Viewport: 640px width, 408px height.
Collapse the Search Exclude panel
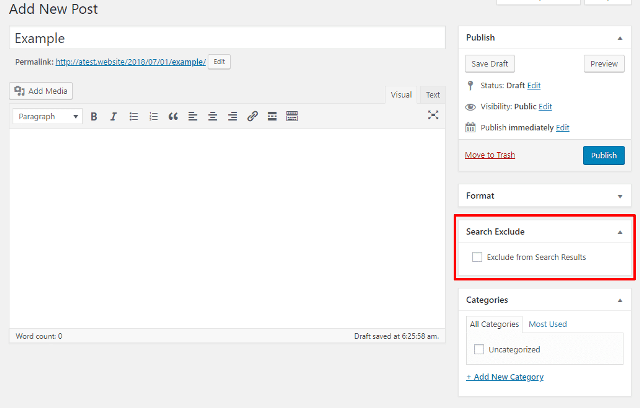pyautogui.click(x=620, y=232)
